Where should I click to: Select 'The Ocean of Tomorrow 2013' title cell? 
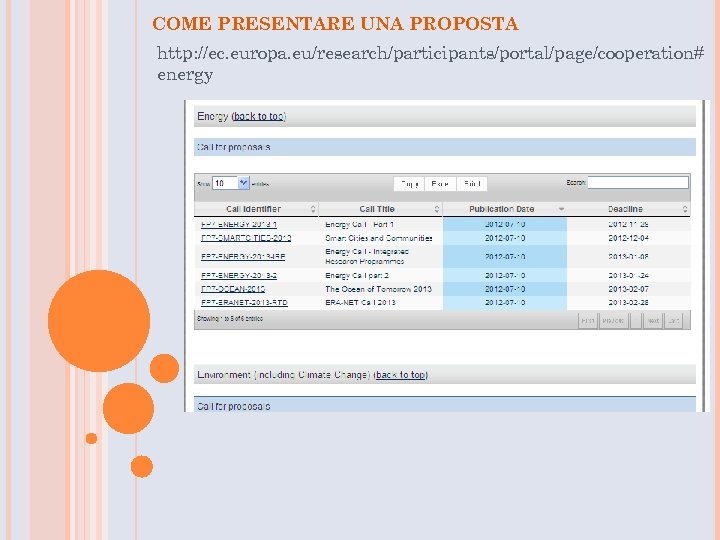378,289
